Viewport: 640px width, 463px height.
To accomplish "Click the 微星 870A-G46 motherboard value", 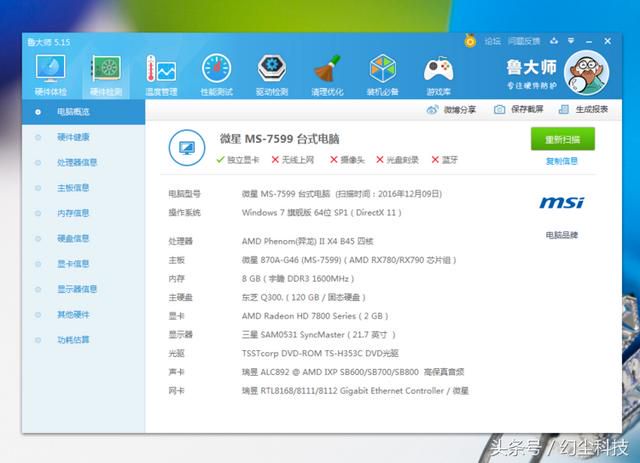I will 349,260.
